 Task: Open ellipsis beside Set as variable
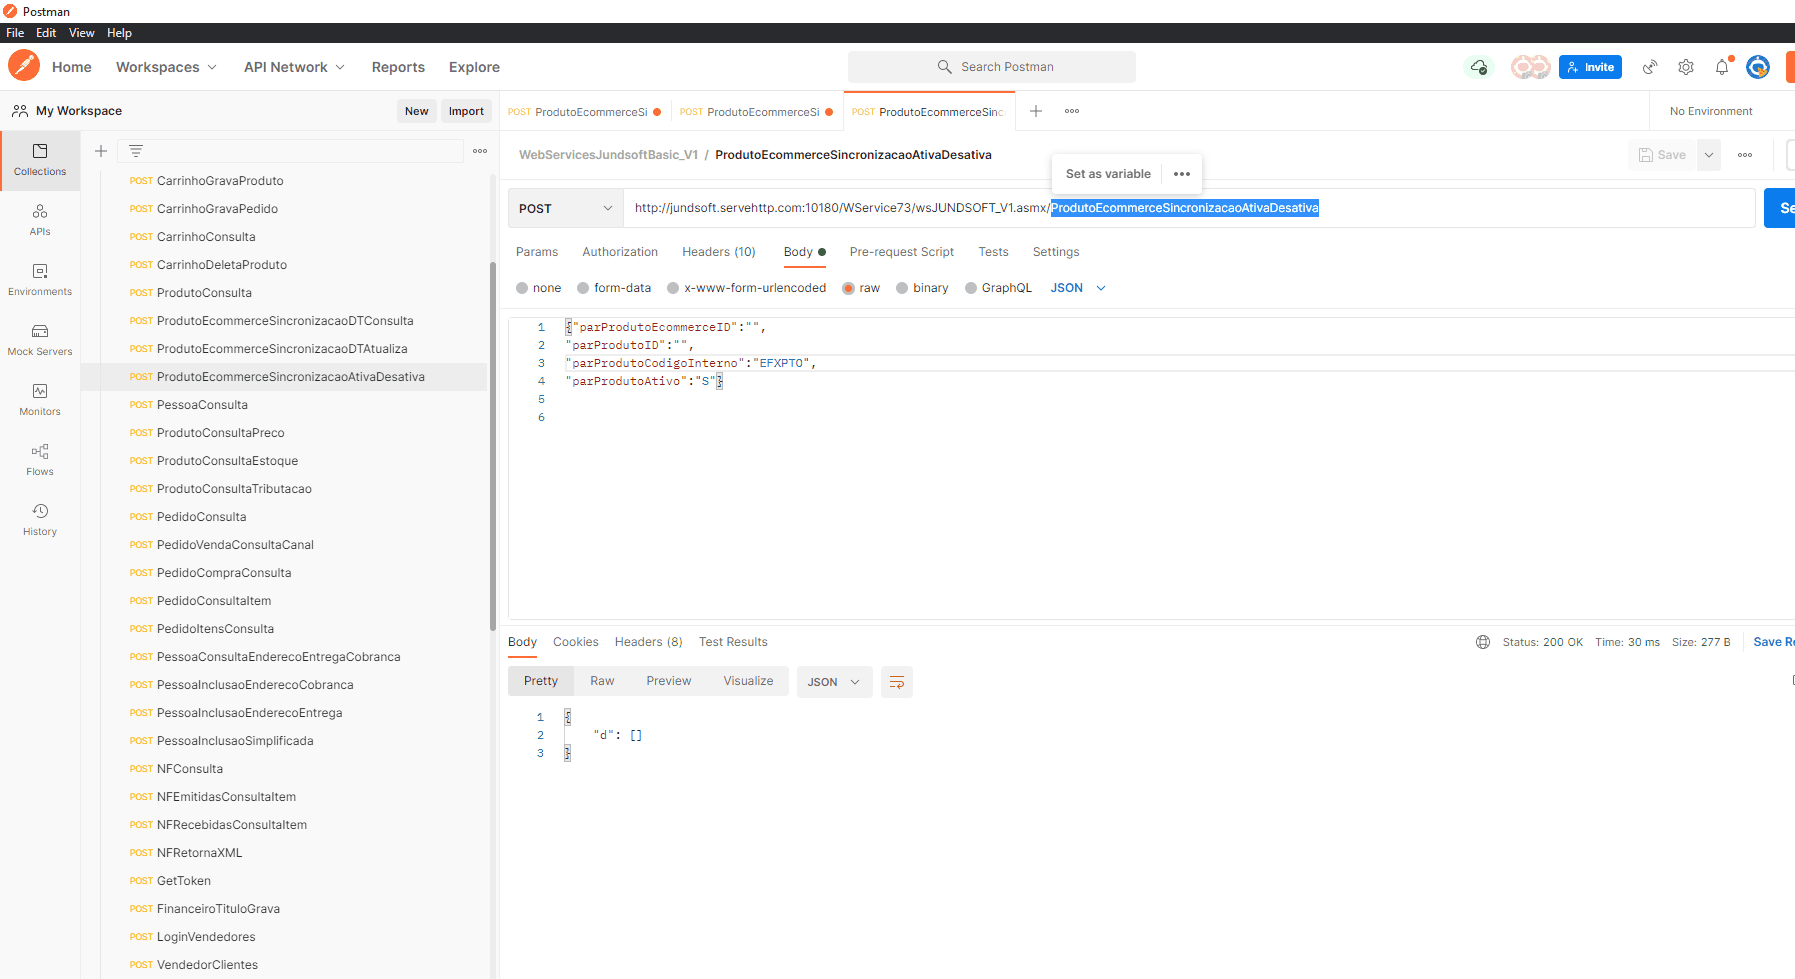point(1182,174)
